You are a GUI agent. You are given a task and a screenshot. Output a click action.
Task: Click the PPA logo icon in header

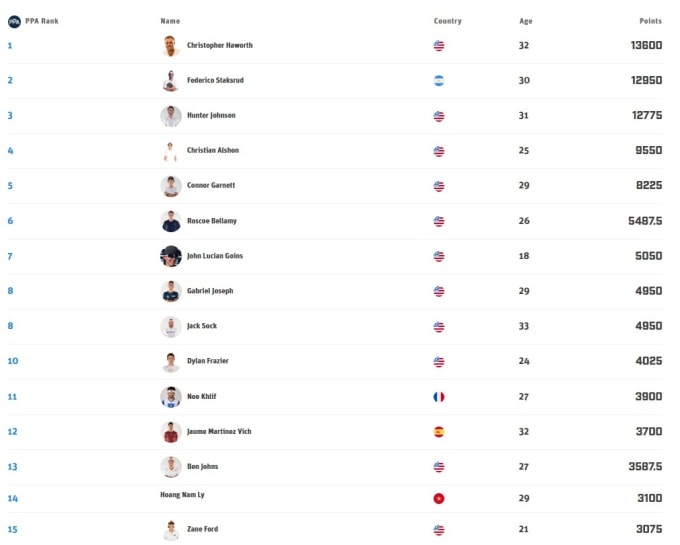click(14, 21)
